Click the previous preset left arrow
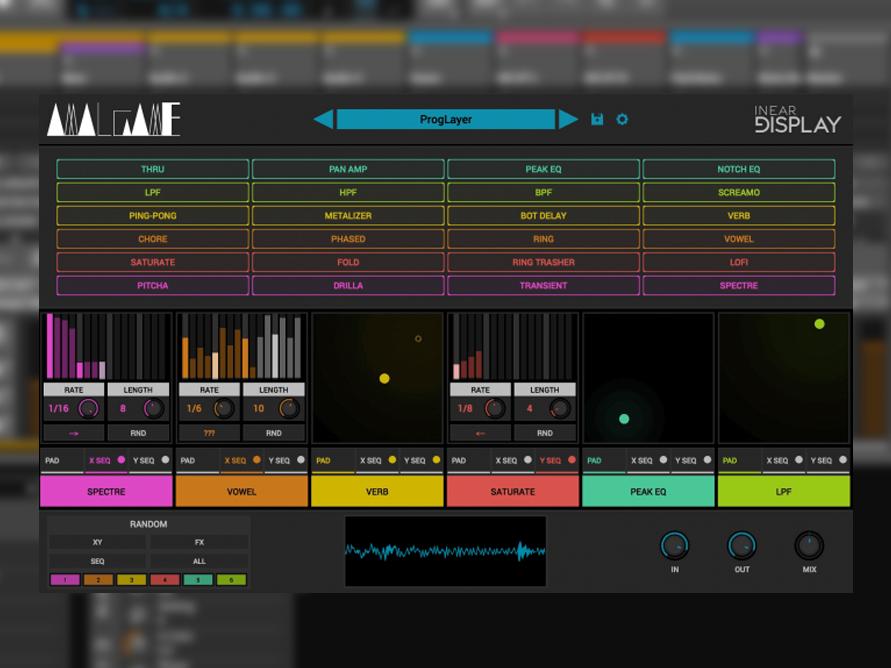The image size is (891, 668). click(x=323, y=120)
